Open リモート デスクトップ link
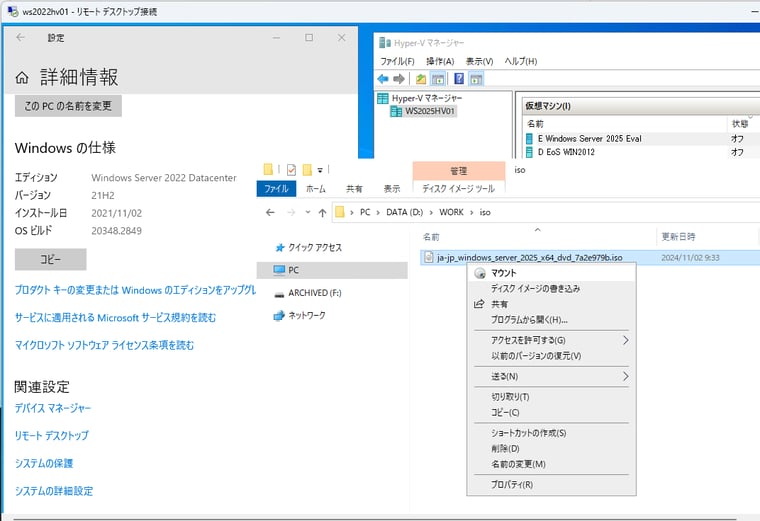Screen dimensions: 760x521 [52, 436]
